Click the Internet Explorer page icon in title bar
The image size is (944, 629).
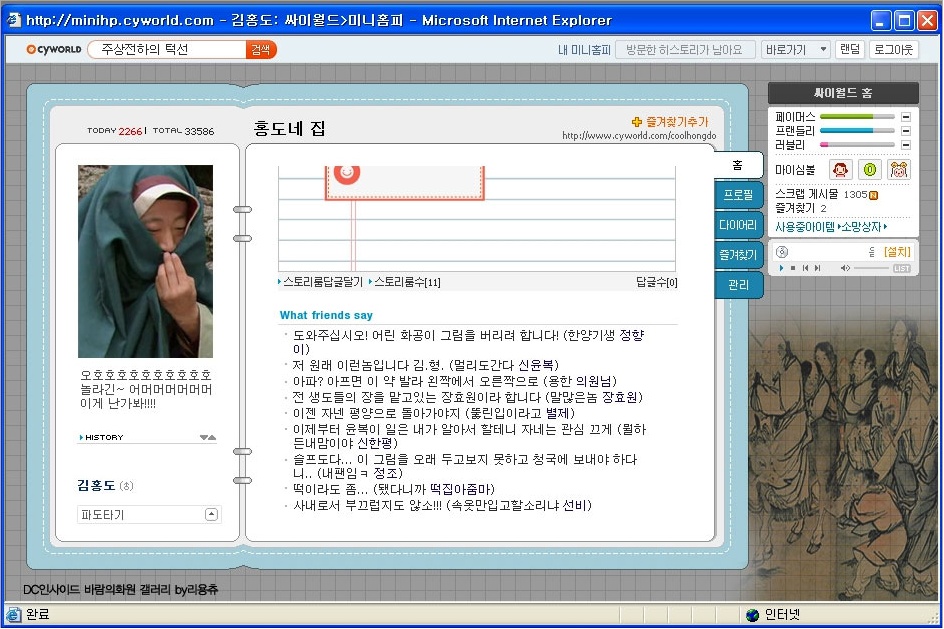14,20
